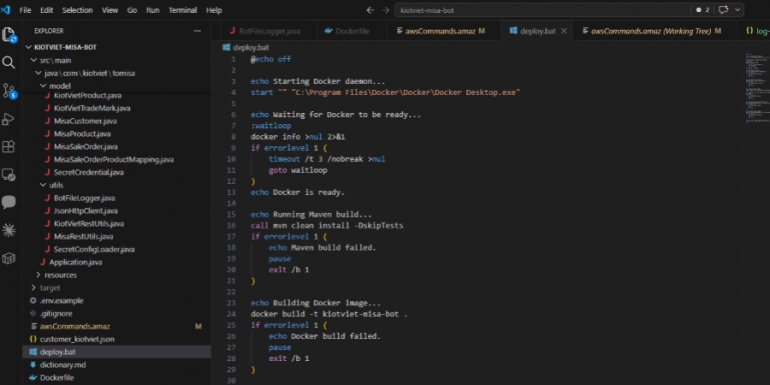
Task: Navigate forward with the right arrow
Action: coord(385,10)
